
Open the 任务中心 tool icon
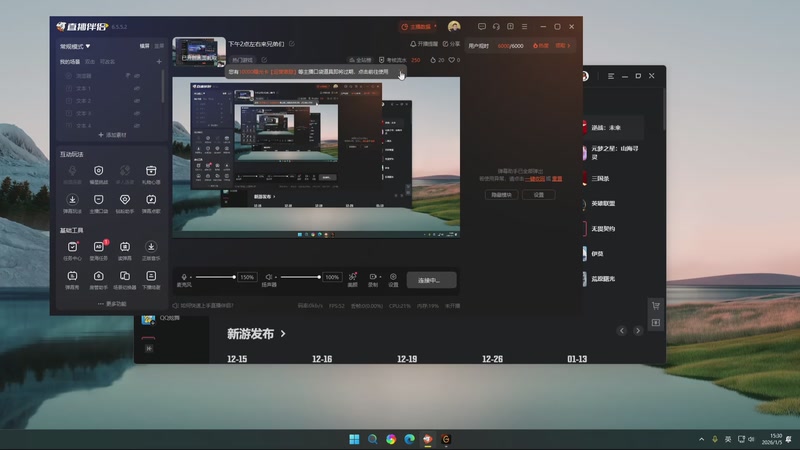point(72,247)
